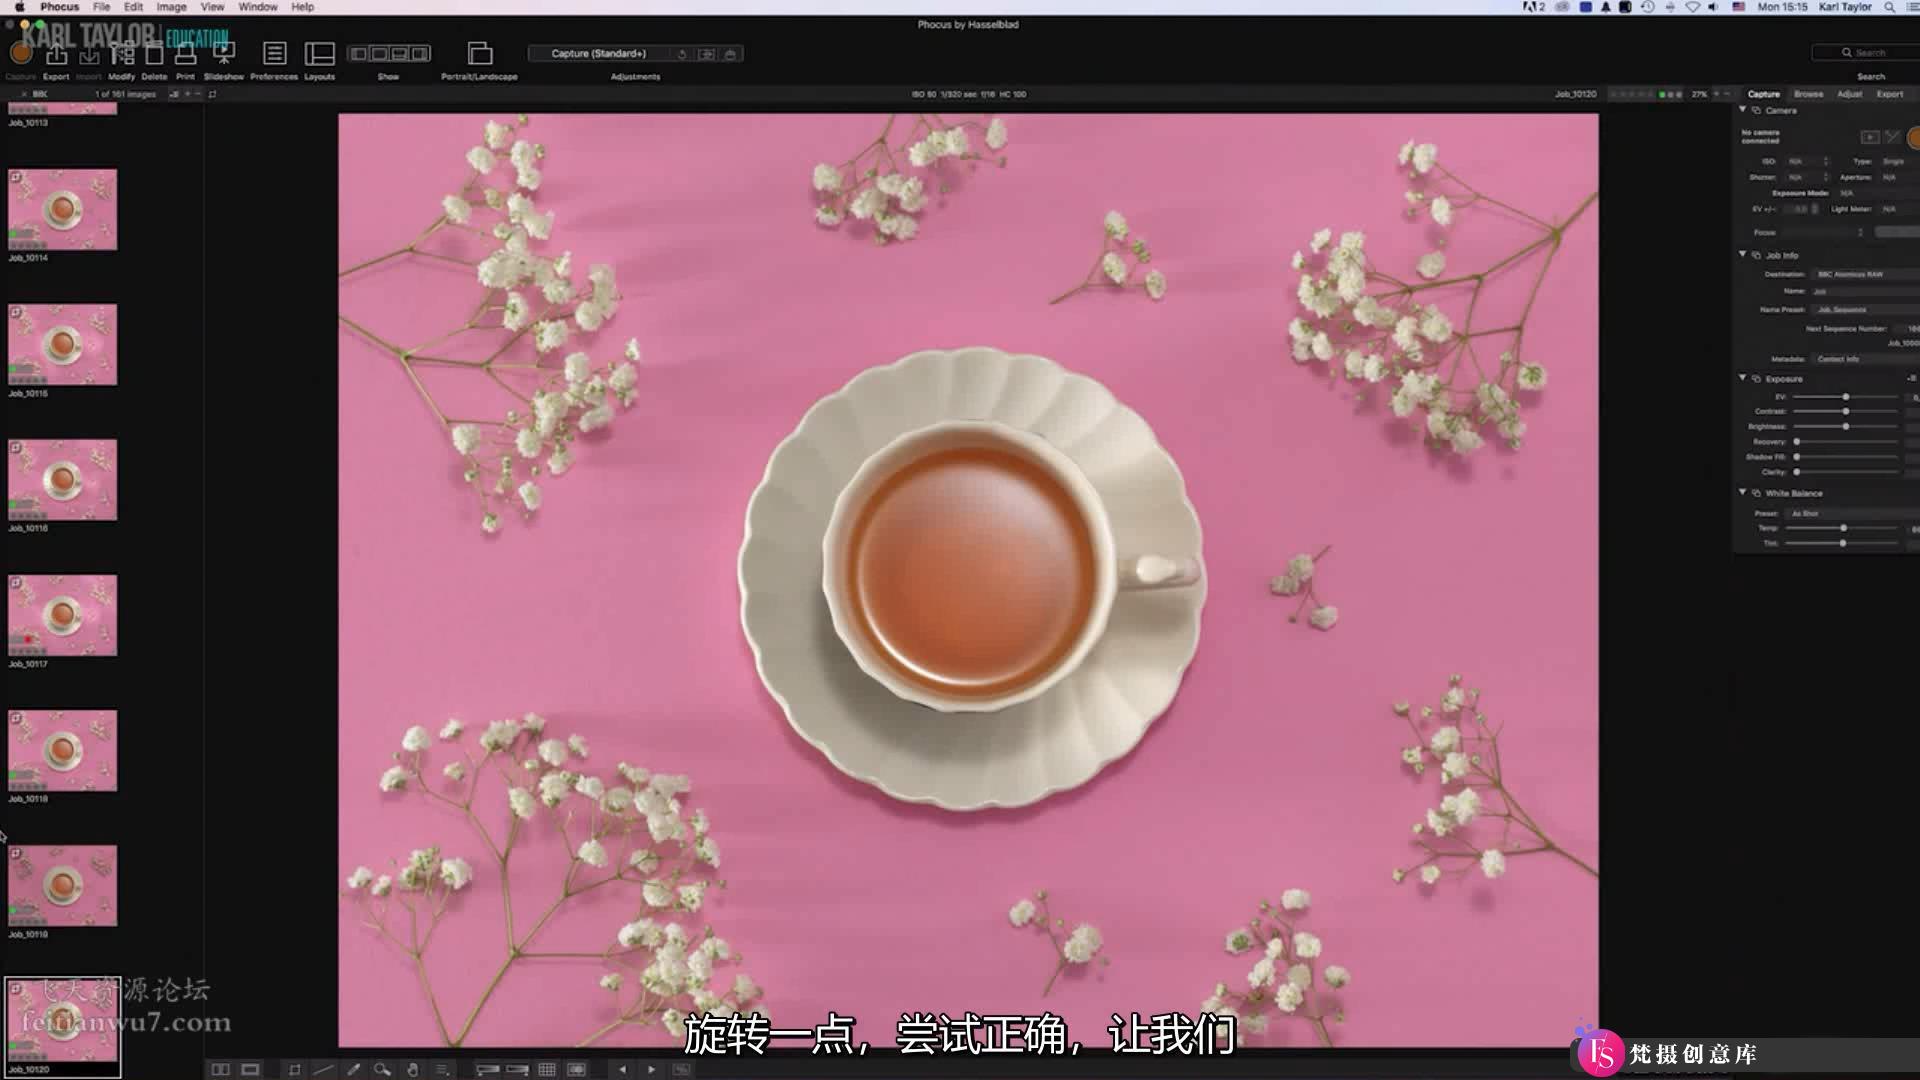Click the orange Capture button in toolbar

pyautogui.click(x=20, y=53)
